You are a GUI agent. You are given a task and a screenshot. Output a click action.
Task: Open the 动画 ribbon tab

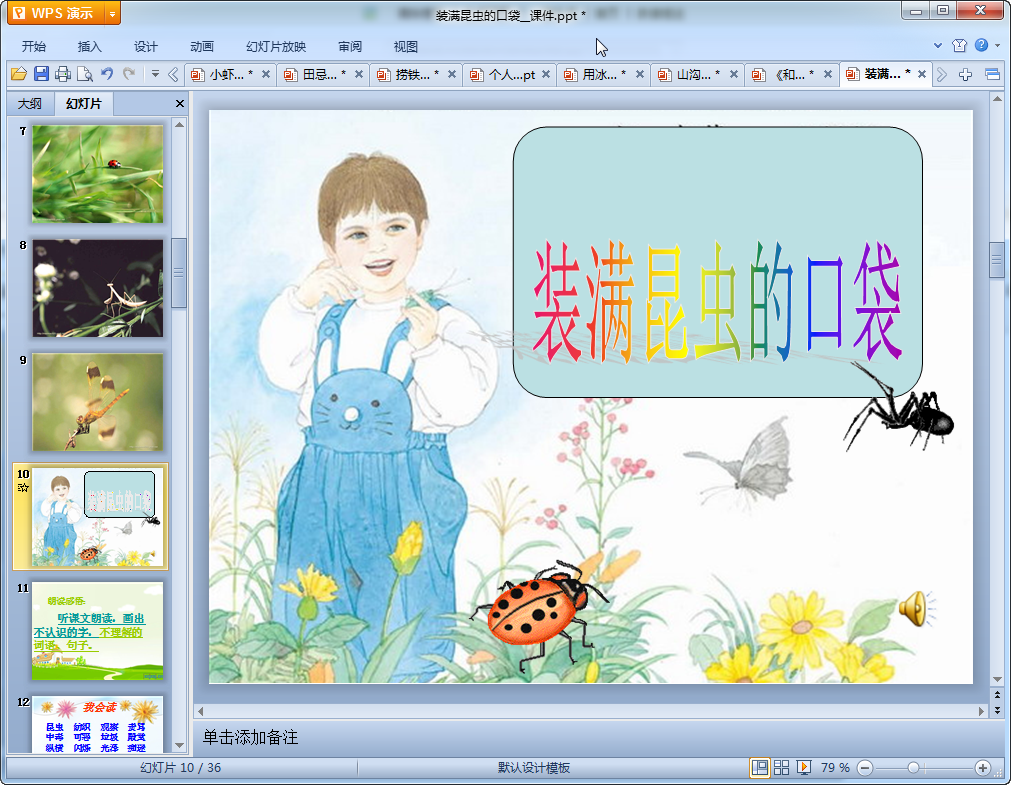(202, 46)
